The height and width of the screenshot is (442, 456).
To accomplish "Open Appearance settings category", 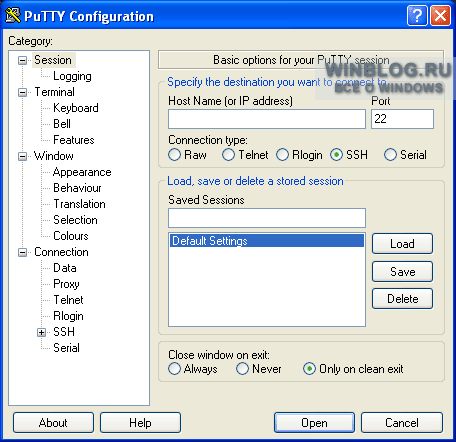I will click(x=82, y=172).
